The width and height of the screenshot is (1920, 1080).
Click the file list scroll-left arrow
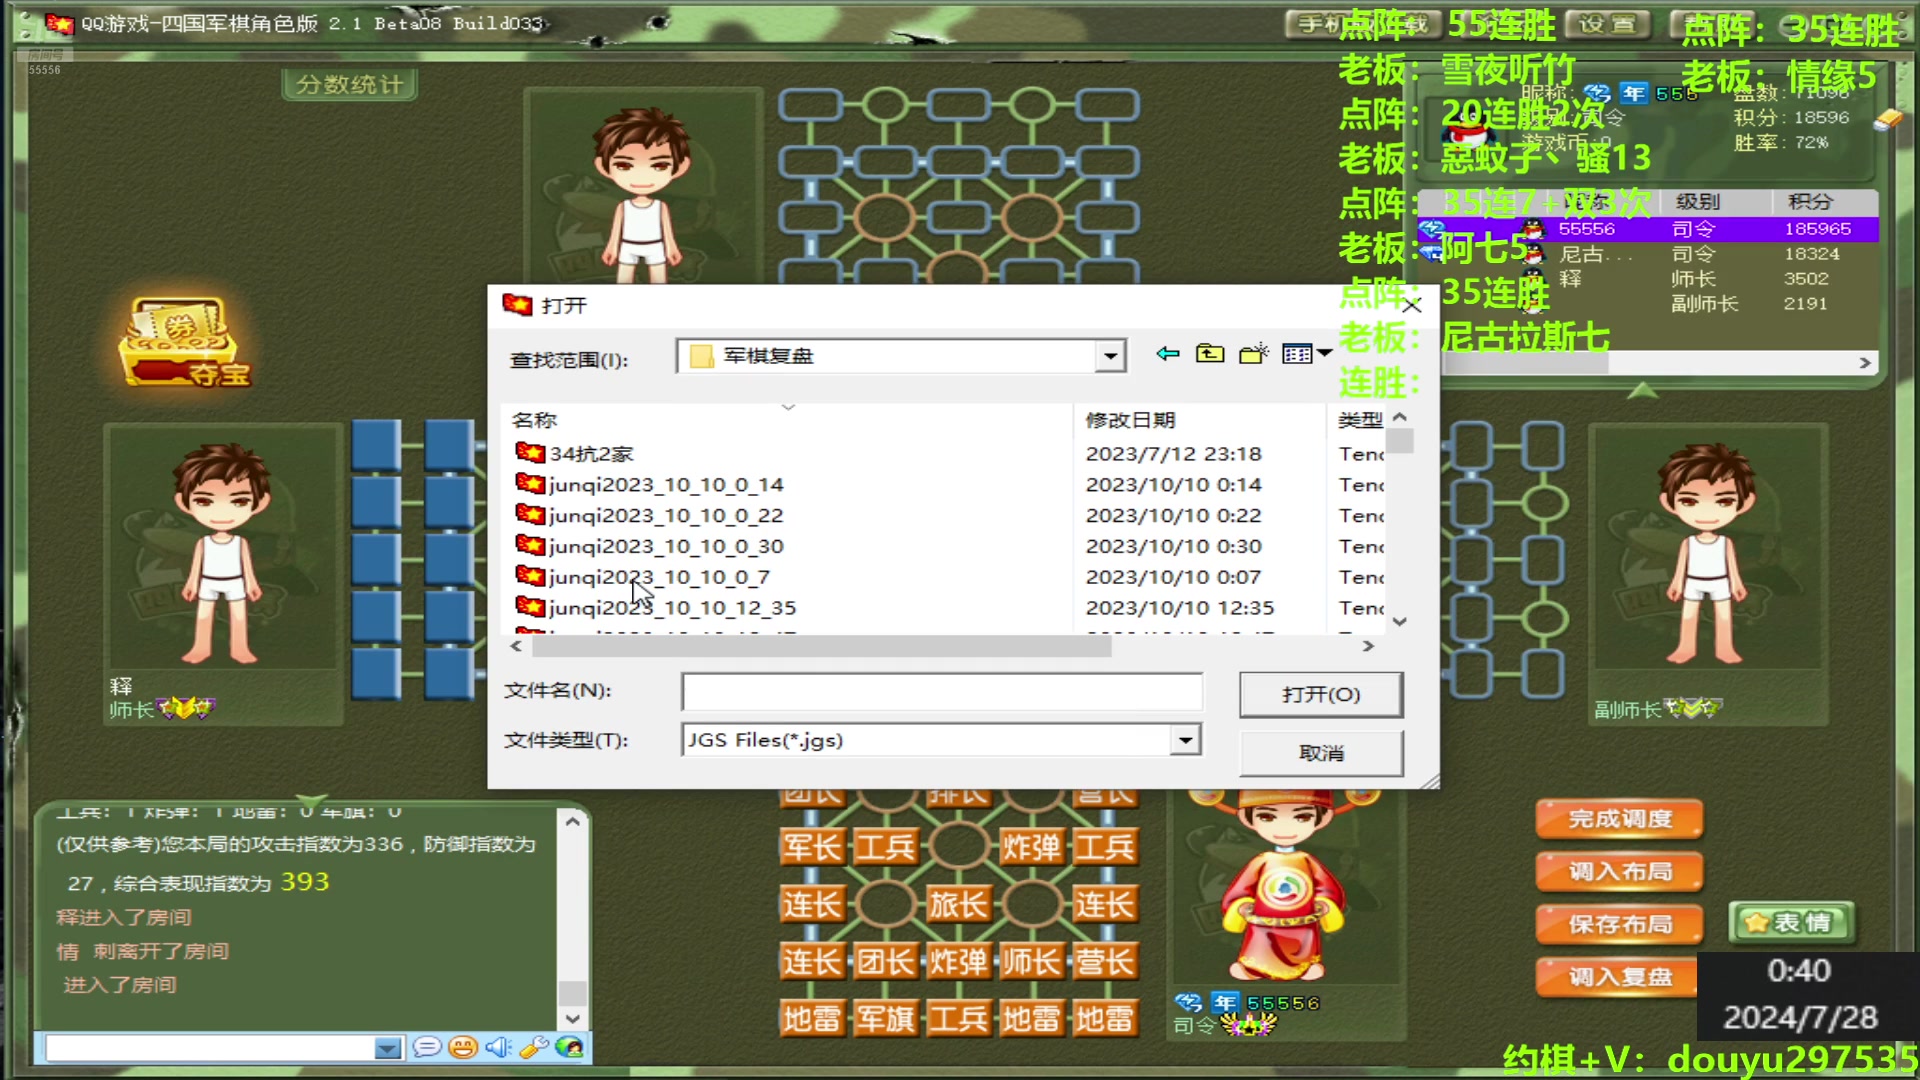coord(516,647)
